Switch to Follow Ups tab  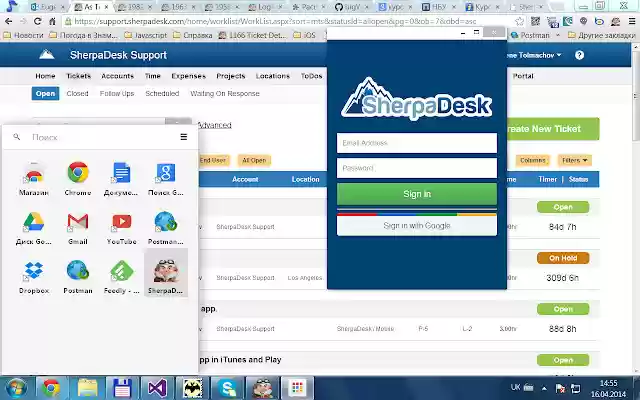click(x=117, y=93)
